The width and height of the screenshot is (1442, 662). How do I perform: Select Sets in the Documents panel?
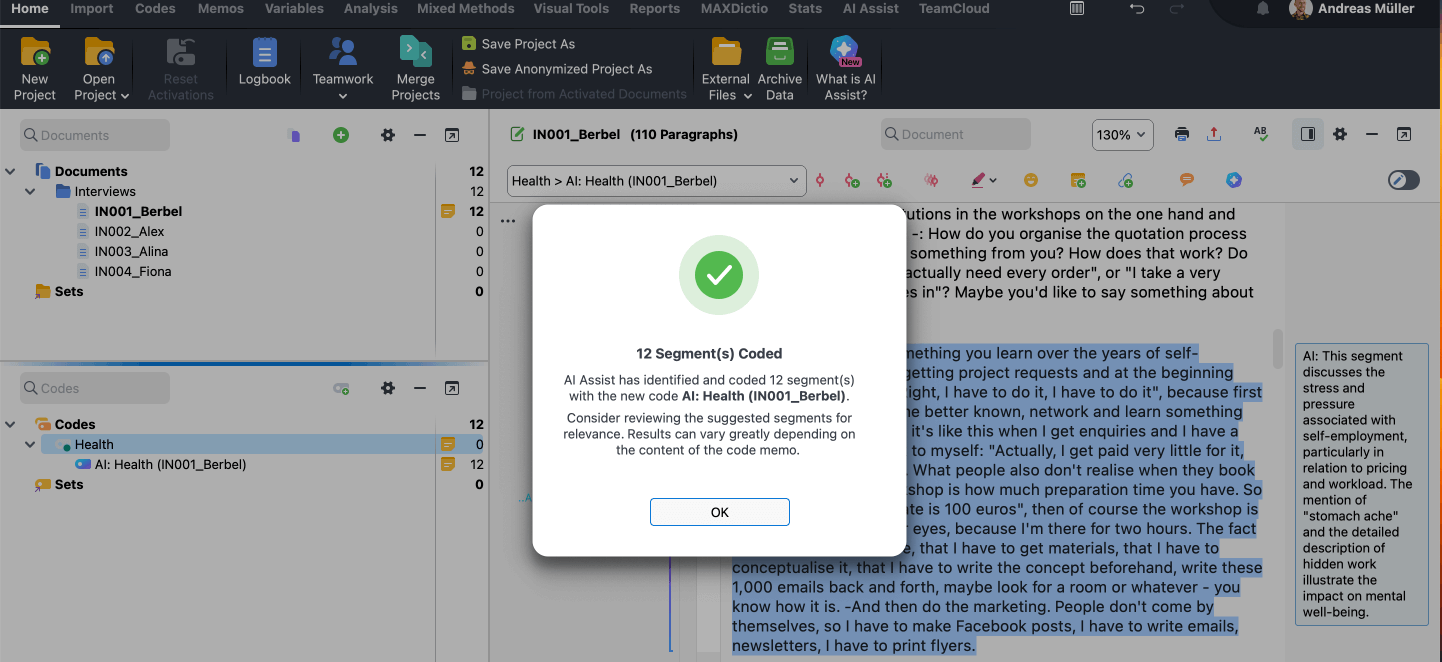tap(69, 291)
